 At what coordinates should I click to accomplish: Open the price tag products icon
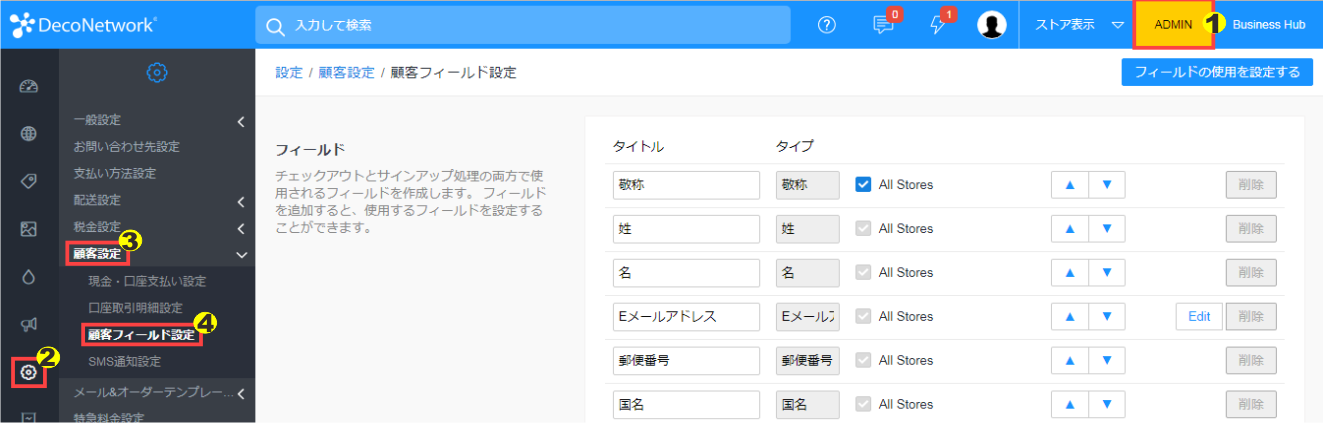(29, 181)
